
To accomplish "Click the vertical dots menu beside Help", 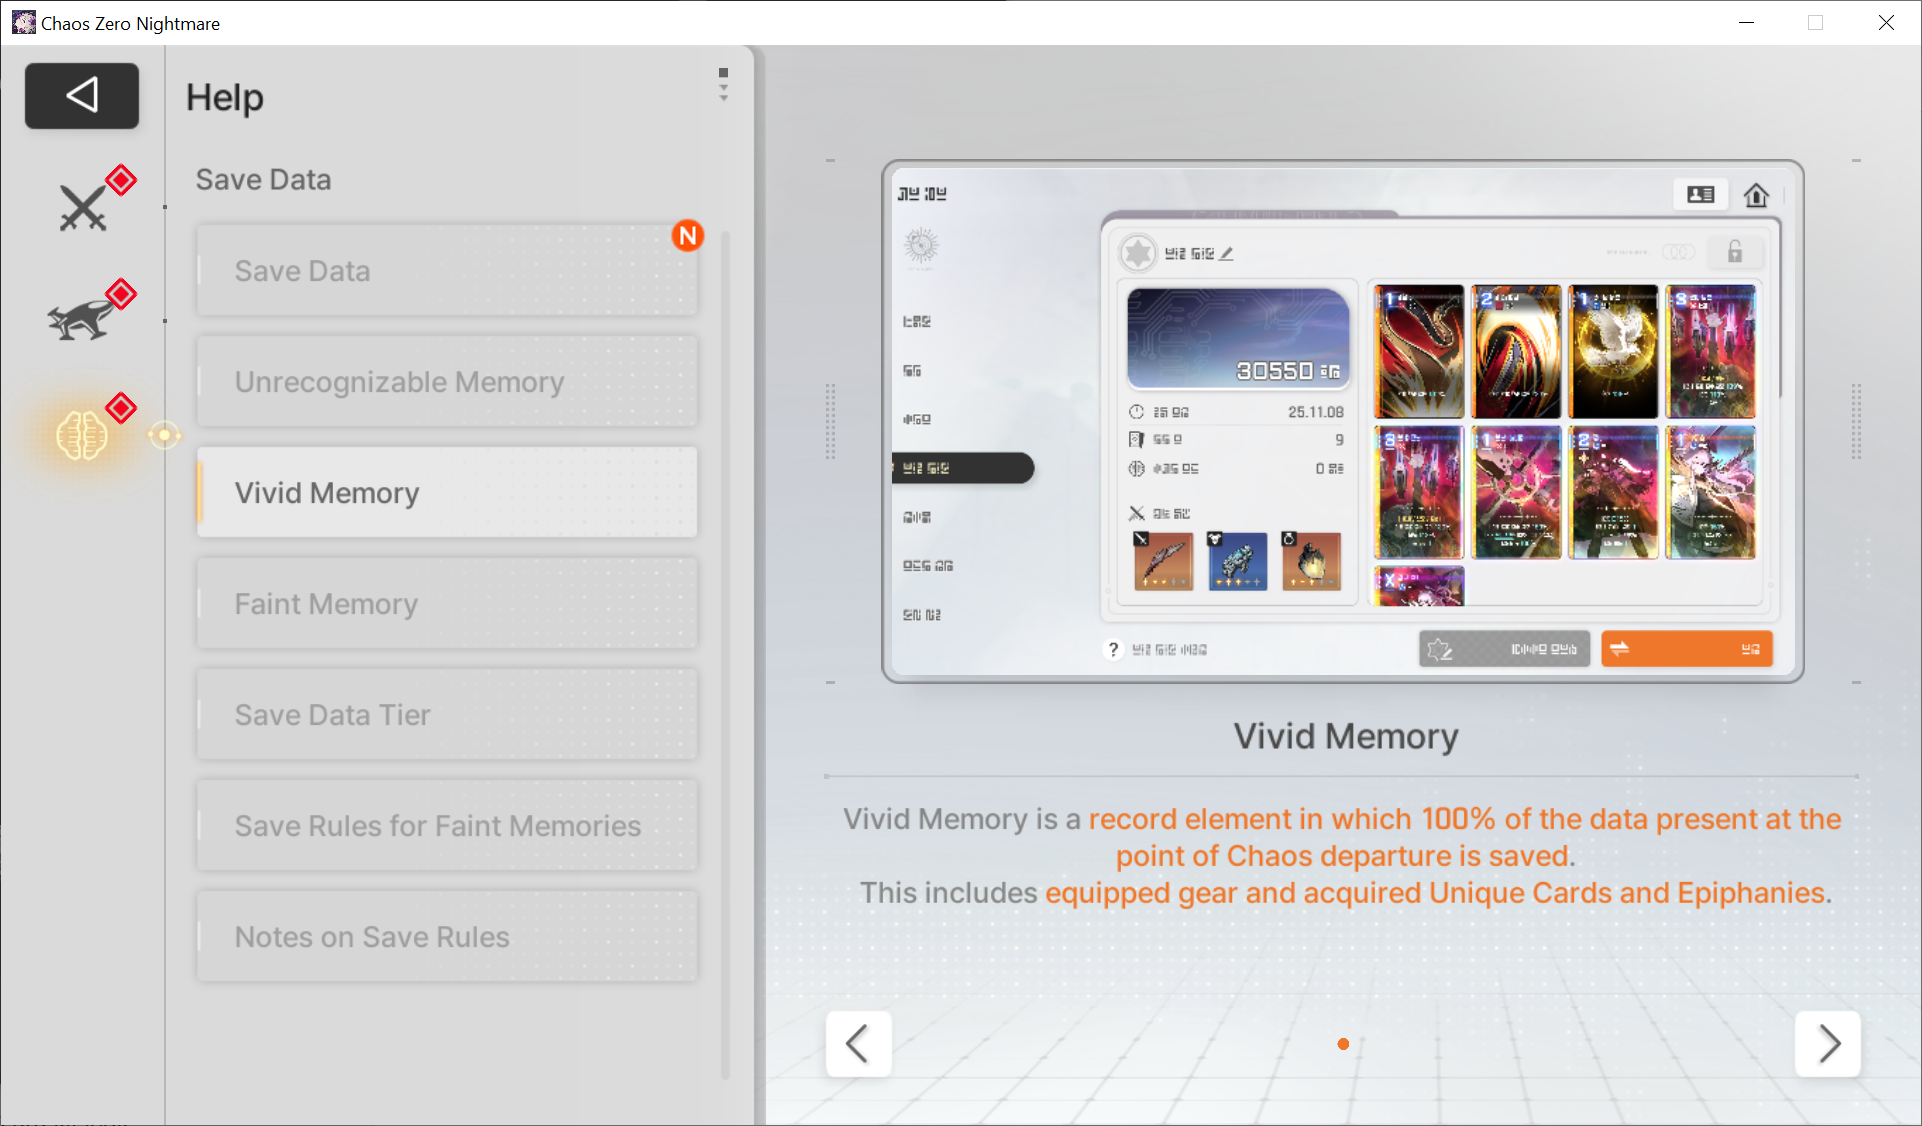I will [723, 84].
